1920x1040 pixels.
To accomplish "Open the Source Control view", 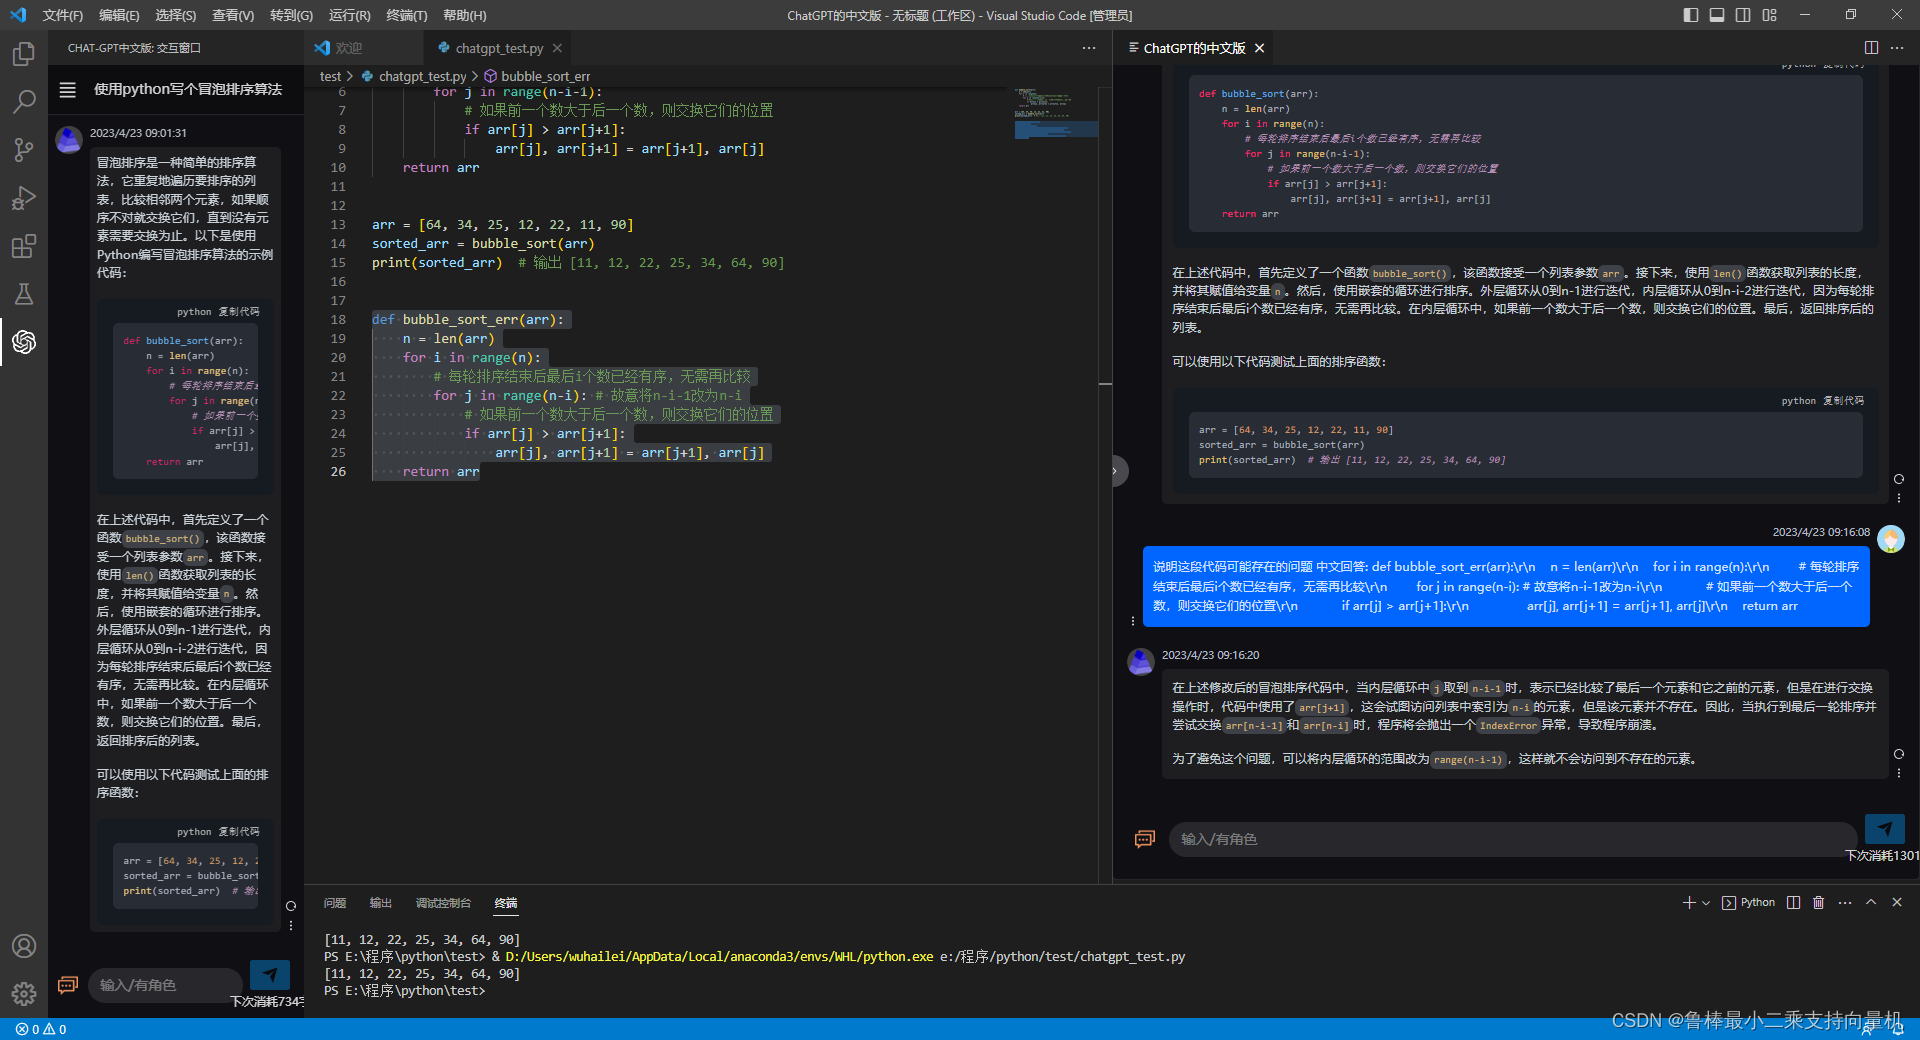I will (x=24, y=149).
